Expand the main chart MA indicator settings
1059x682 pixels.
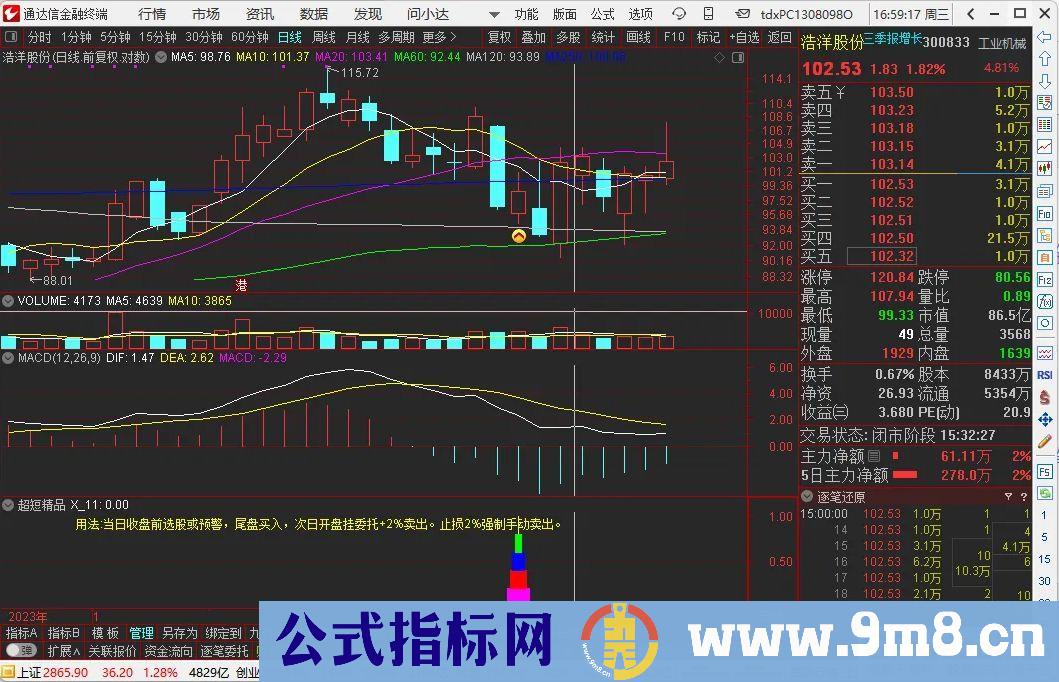(161, 57)
